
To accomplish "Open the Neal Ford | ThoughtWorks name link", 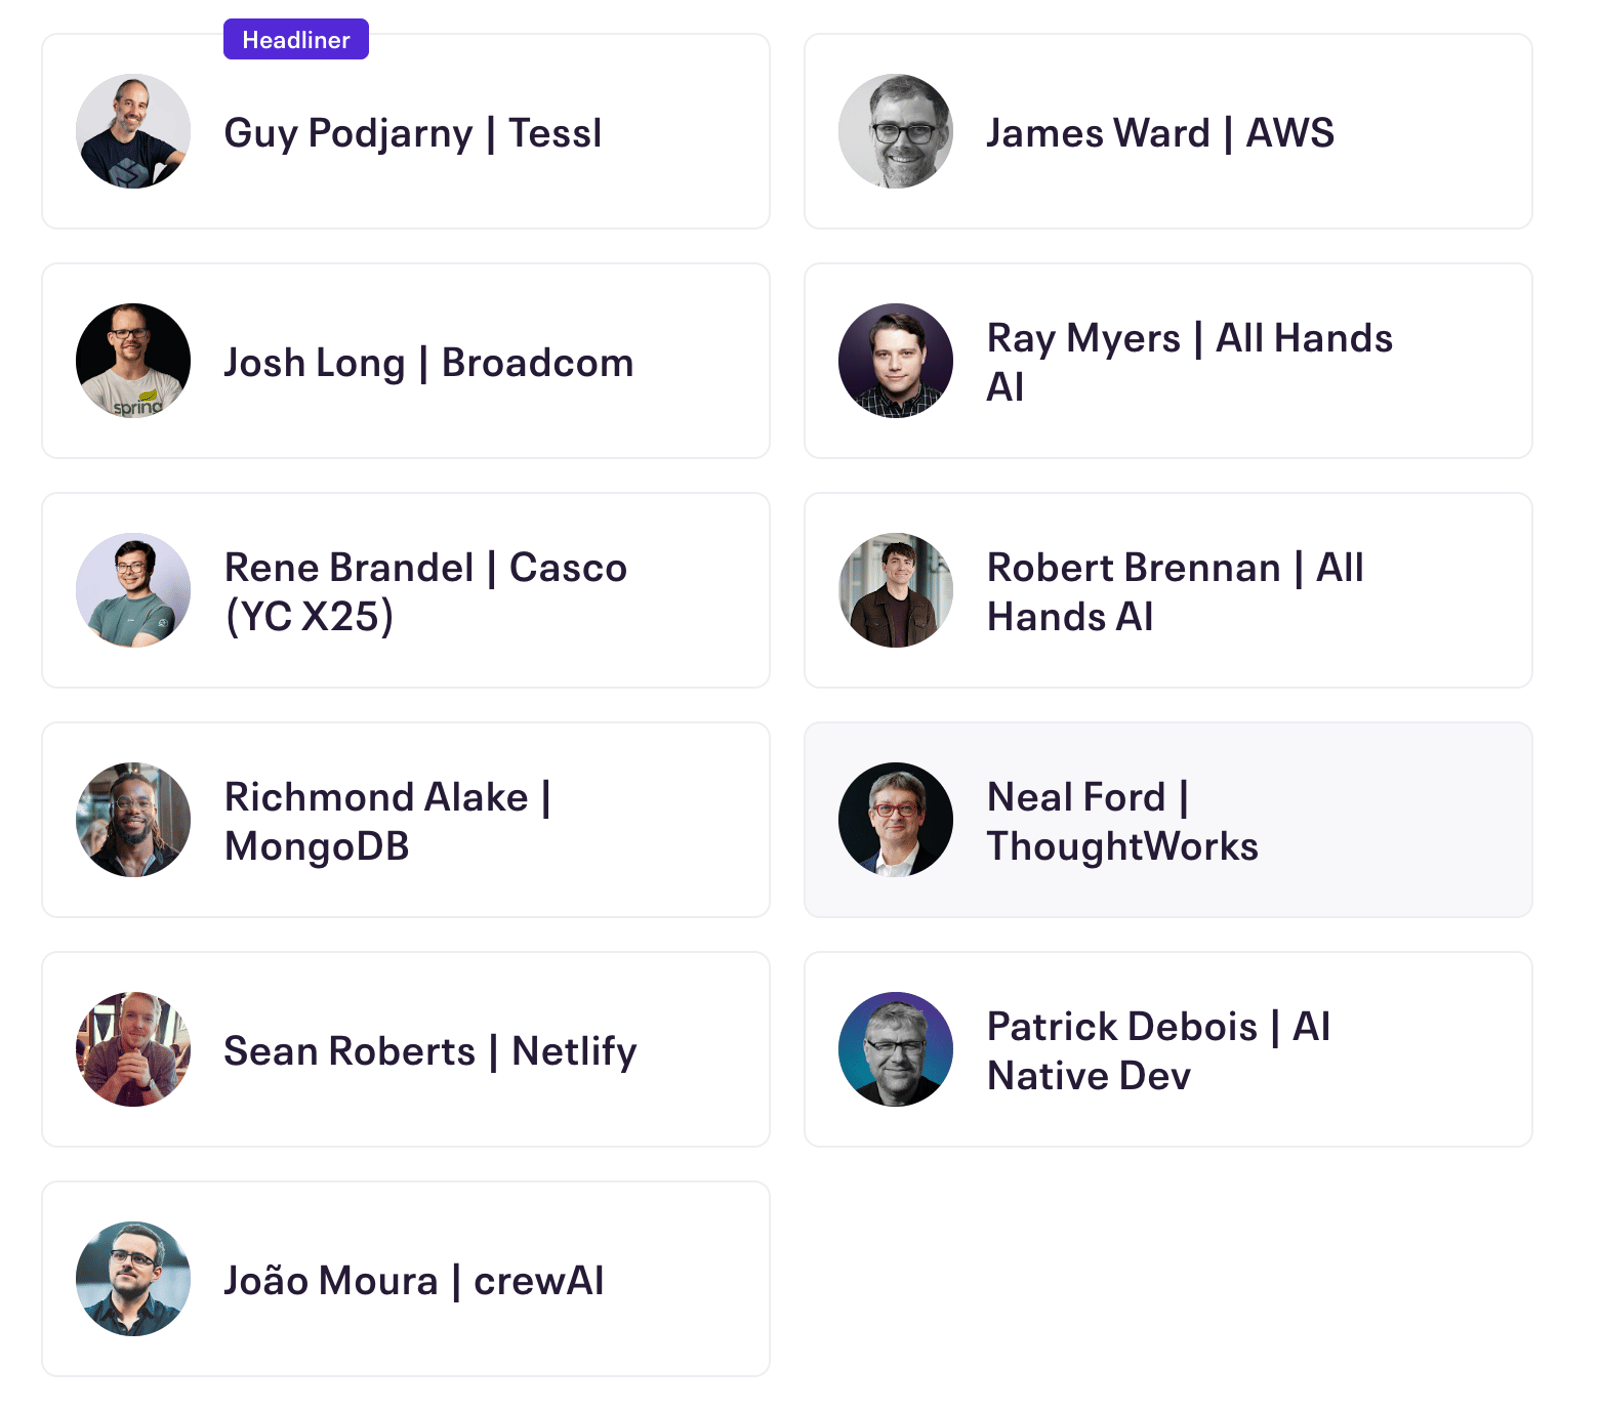I will pyautogui.click(x=1122, y=821).
